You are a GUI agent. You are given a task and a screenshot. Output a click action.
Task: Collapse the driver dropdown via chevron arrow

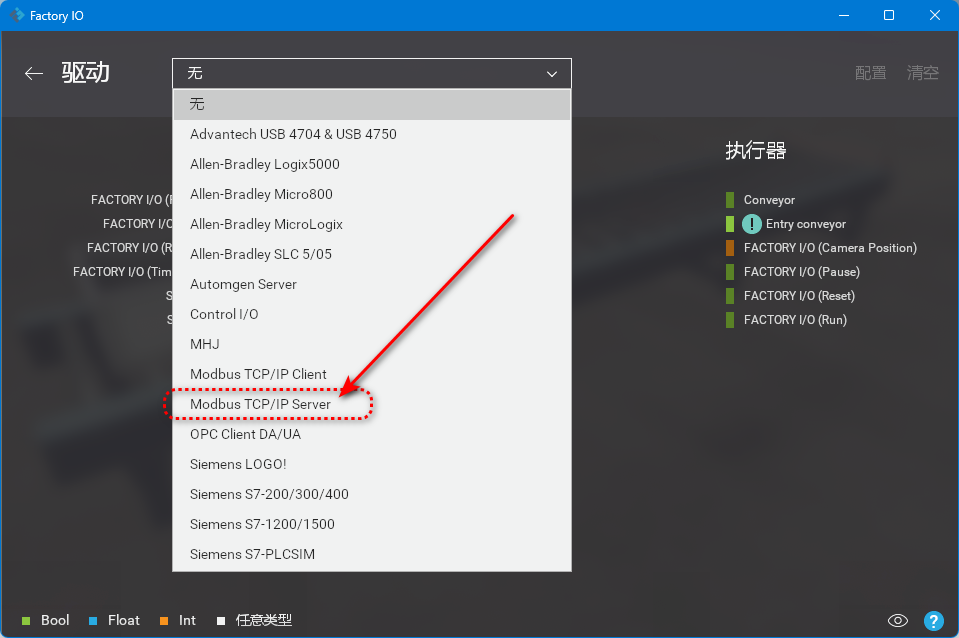pos(551,74)
